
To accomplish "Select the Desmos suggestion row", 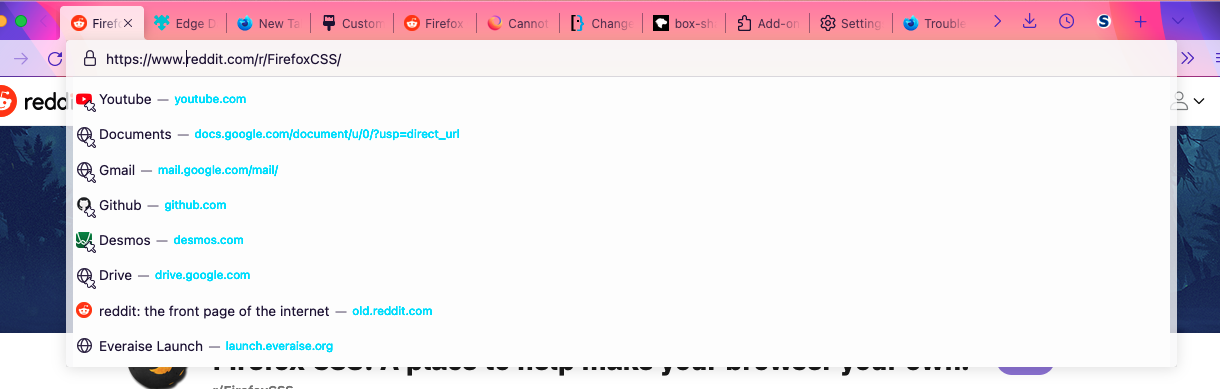I will (x=620, y=240).
